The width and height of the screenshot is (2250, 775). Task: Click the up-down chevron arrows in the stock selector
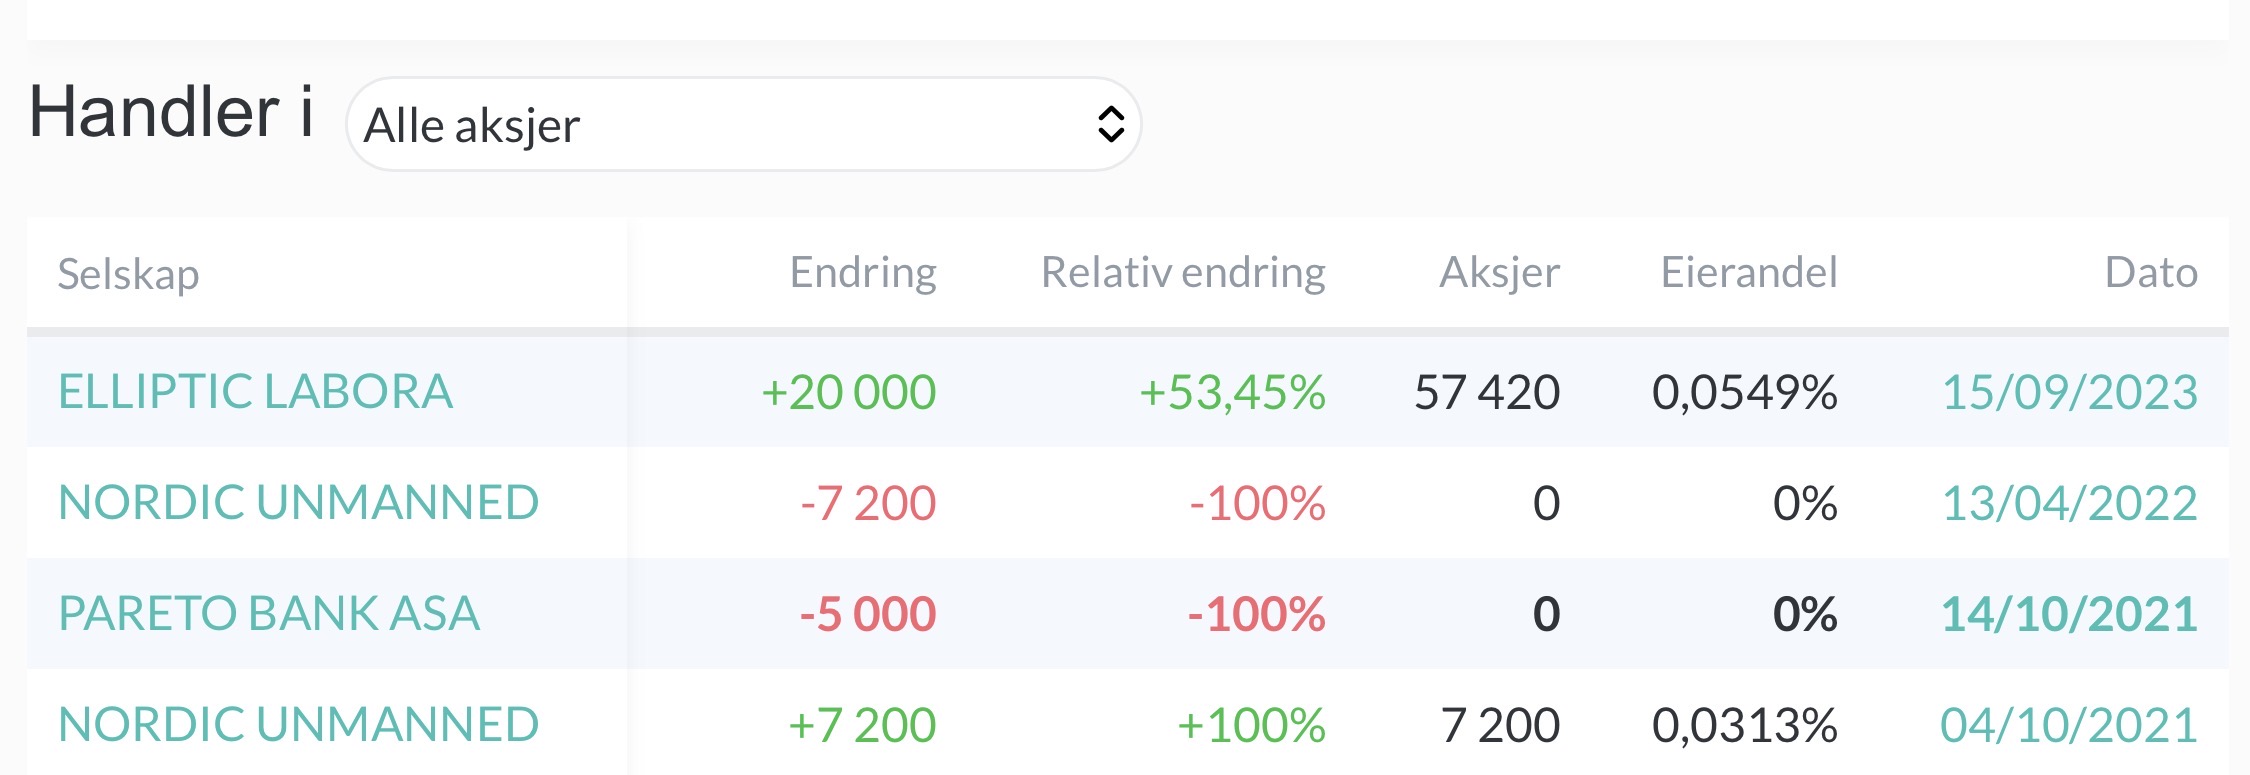(1110, 125)
